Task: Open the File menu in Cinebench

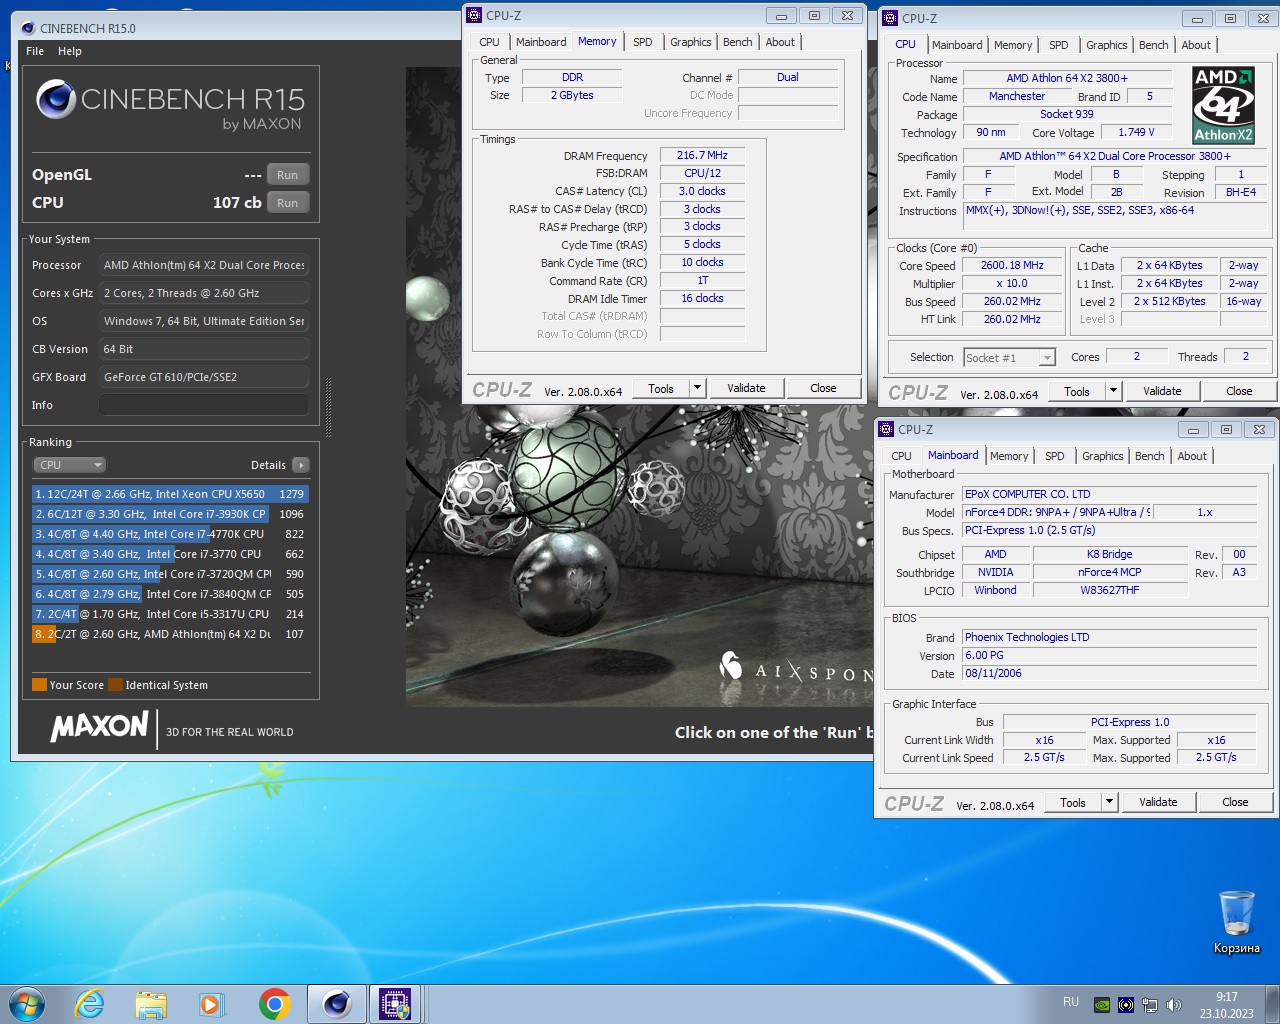Action: pos(35,51)
